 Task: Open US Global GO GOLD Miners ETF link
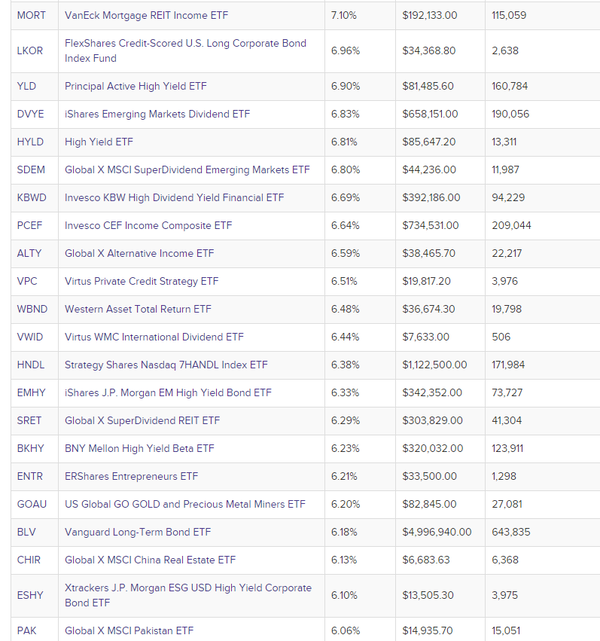[x=185, y=504]
